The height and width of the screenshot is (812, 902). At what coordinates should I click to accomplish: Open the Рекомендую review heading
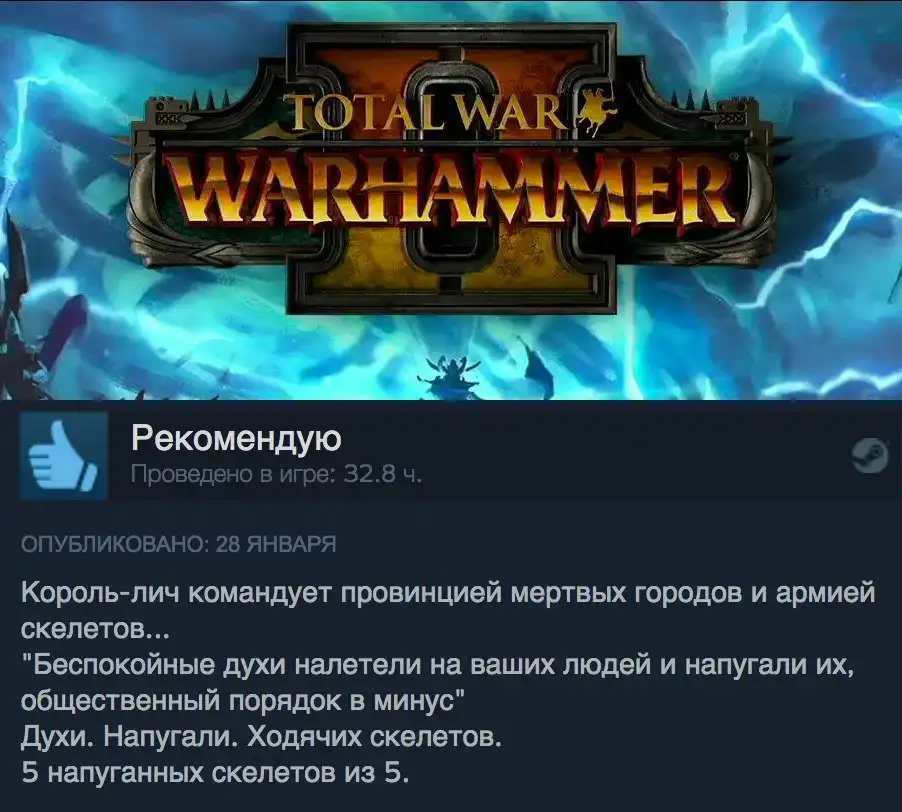pyautogui.click(x=236, y=439)
